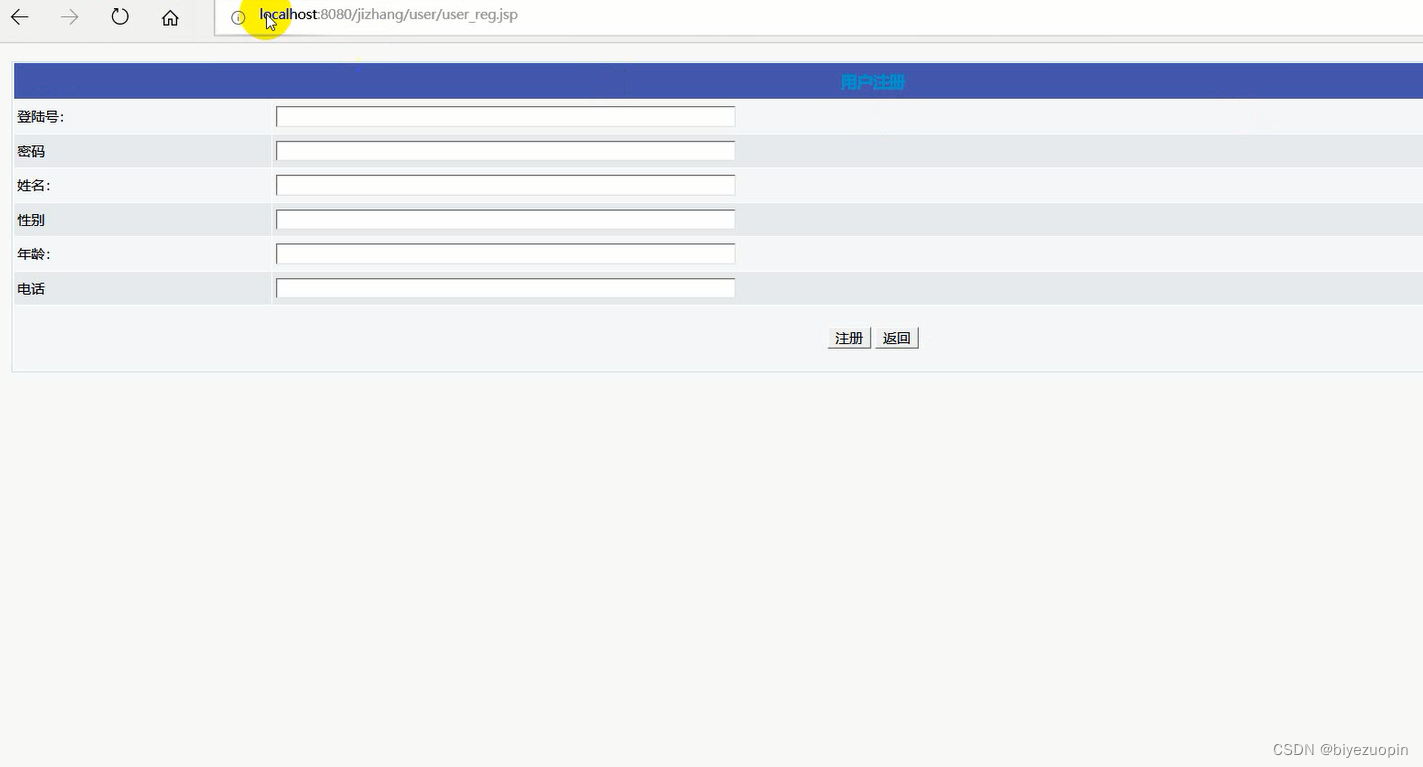This screenshot has height=767, width=1423.
Task: Click the 用户注册 header title
Action: 872,82
